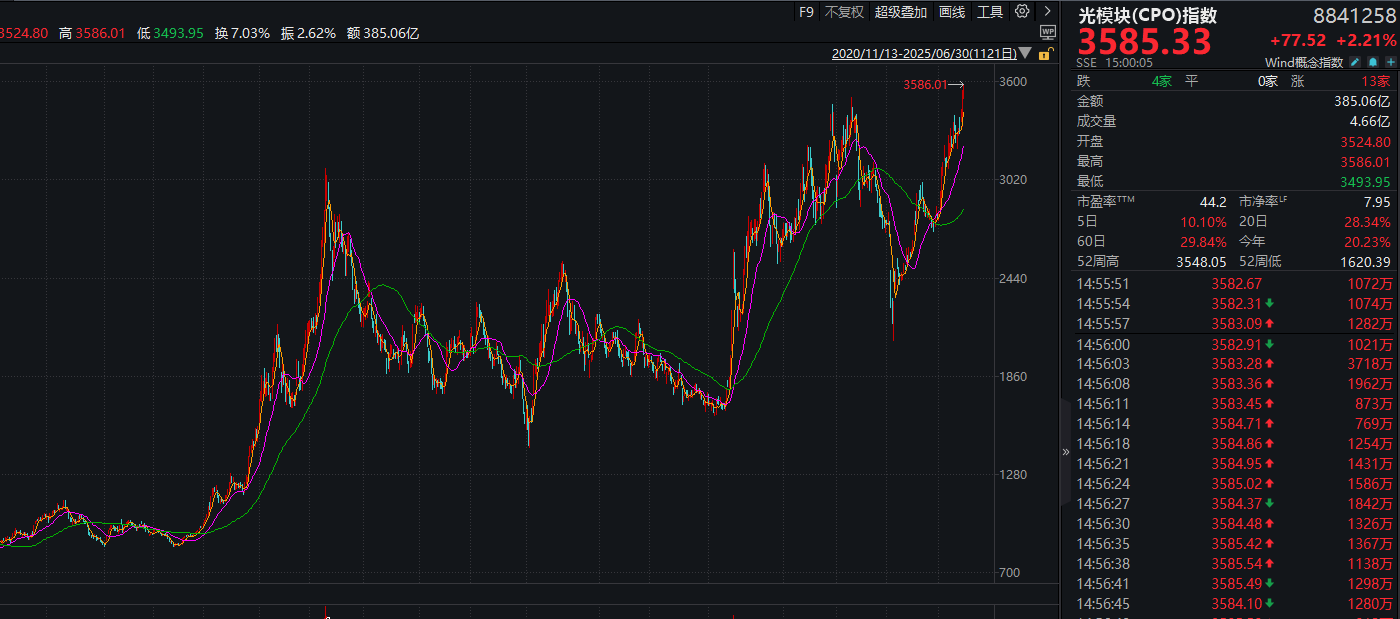Click the 成交量 4.66亿 row

[1233, 121]
